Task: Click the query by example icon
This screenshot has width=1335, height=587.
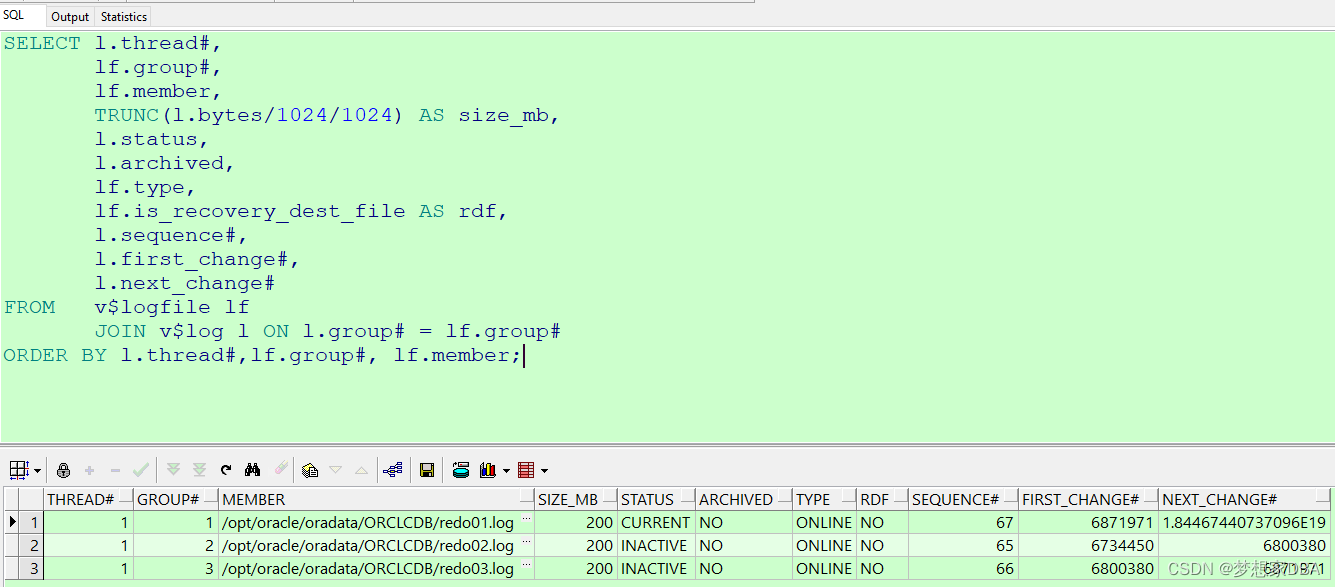Action: pyautogui.click(x=310, y=470)
